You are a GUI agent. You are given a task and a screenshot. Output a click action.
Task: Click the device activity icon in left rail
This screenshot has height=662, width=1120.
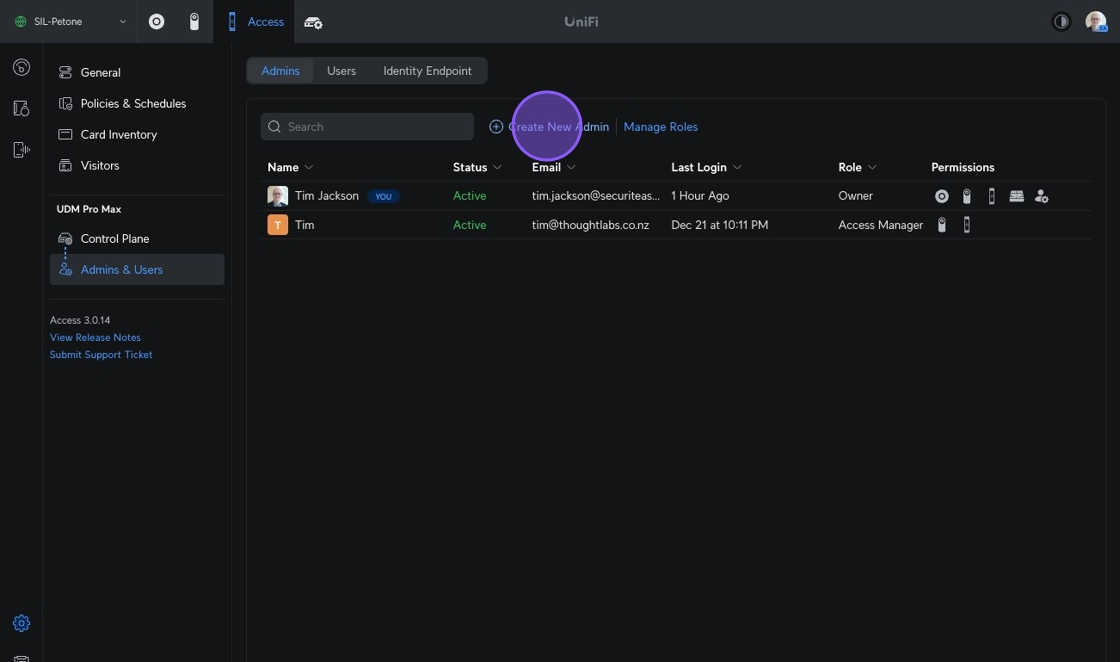click(21, 149)
